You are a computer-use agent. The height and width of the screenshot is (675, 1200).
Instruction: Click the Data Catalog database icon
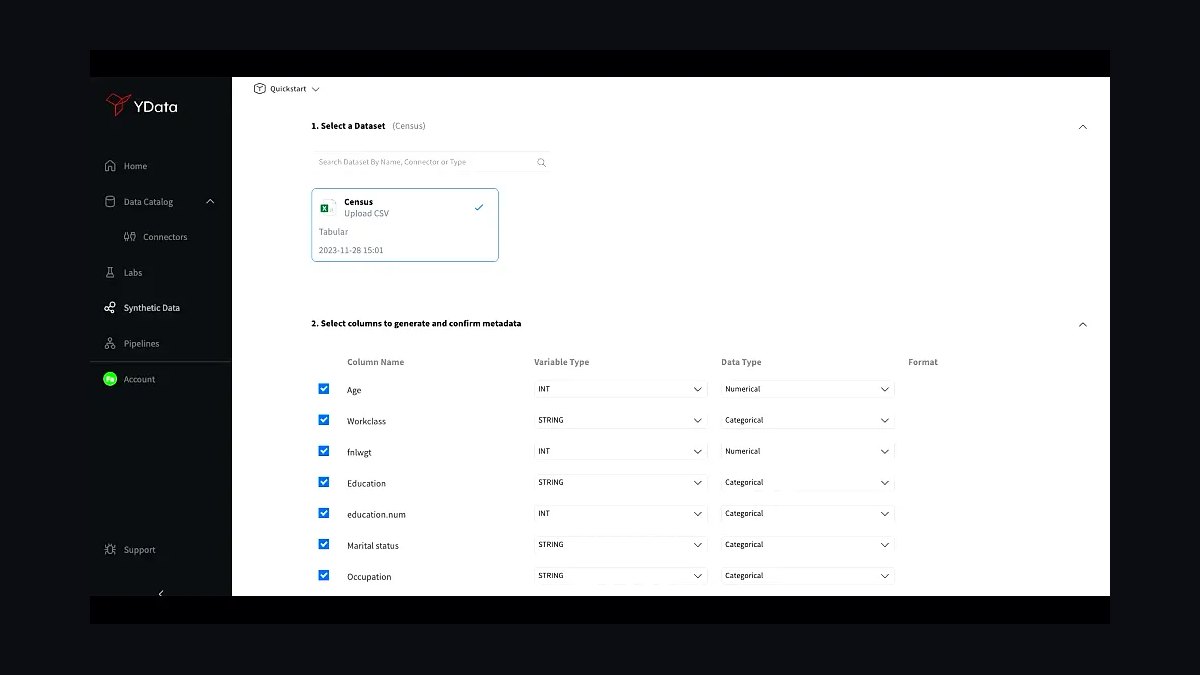[110, 201]
